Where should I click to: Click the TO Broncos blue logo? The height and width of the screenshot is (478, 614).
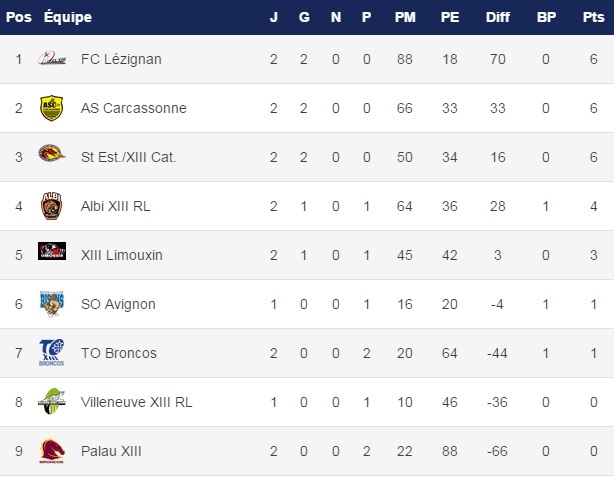[x=51, y=352]
